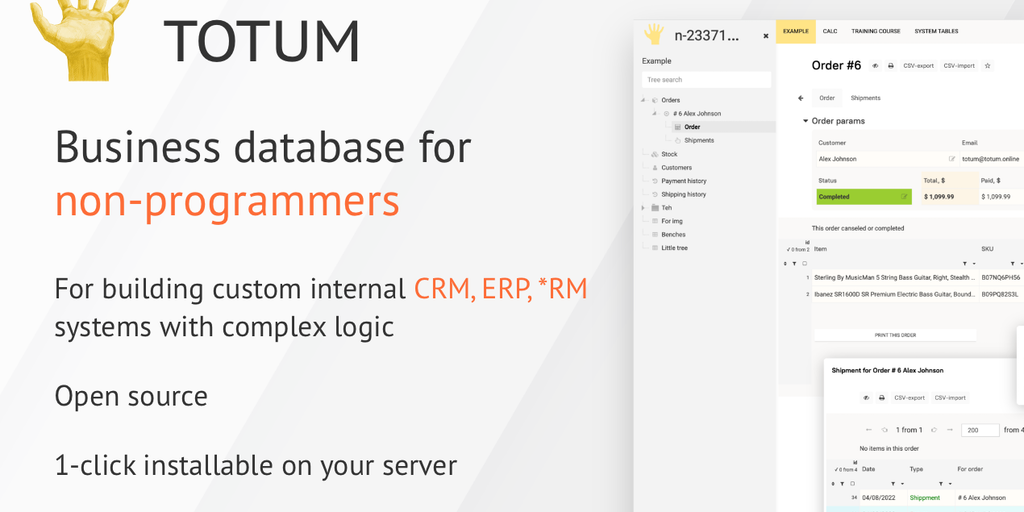Screen dimensions: 1024x512
Task: Switch to the EXAMPLE top tab
Action: (795, 31)
